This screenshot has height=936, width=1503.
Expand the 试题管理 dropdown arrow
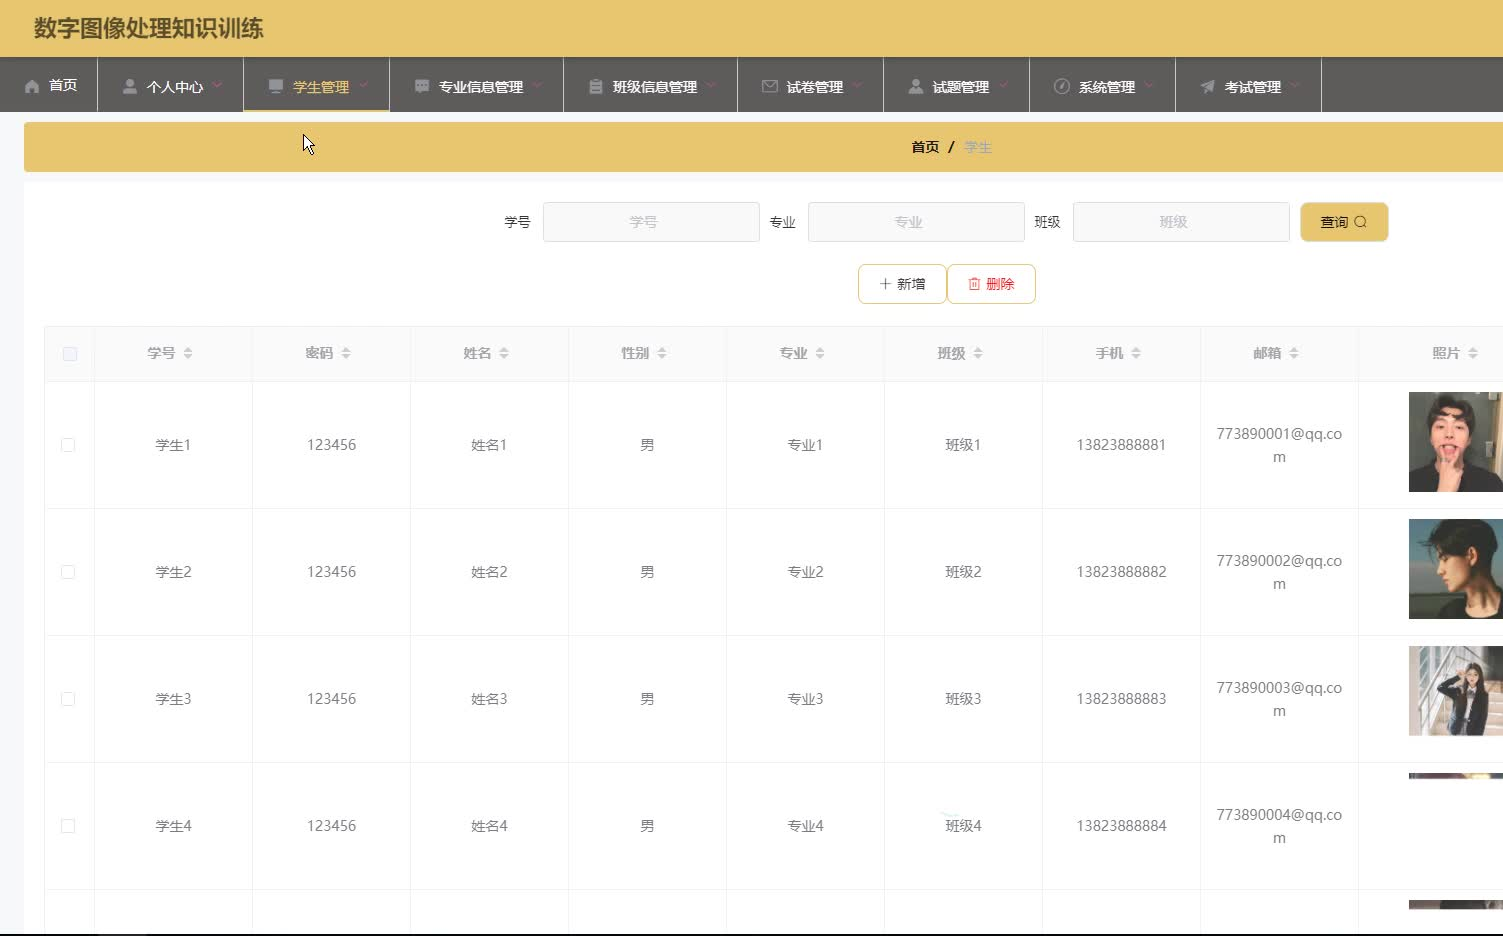1003,86
